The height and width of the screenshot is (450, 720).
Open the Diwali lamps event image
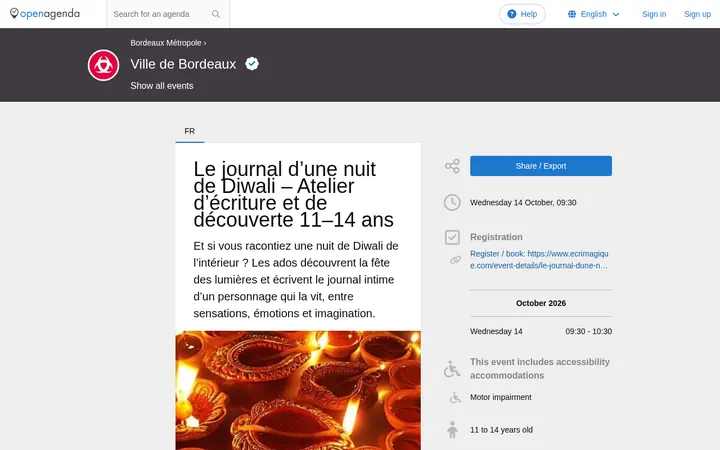[x=298, y=390]
